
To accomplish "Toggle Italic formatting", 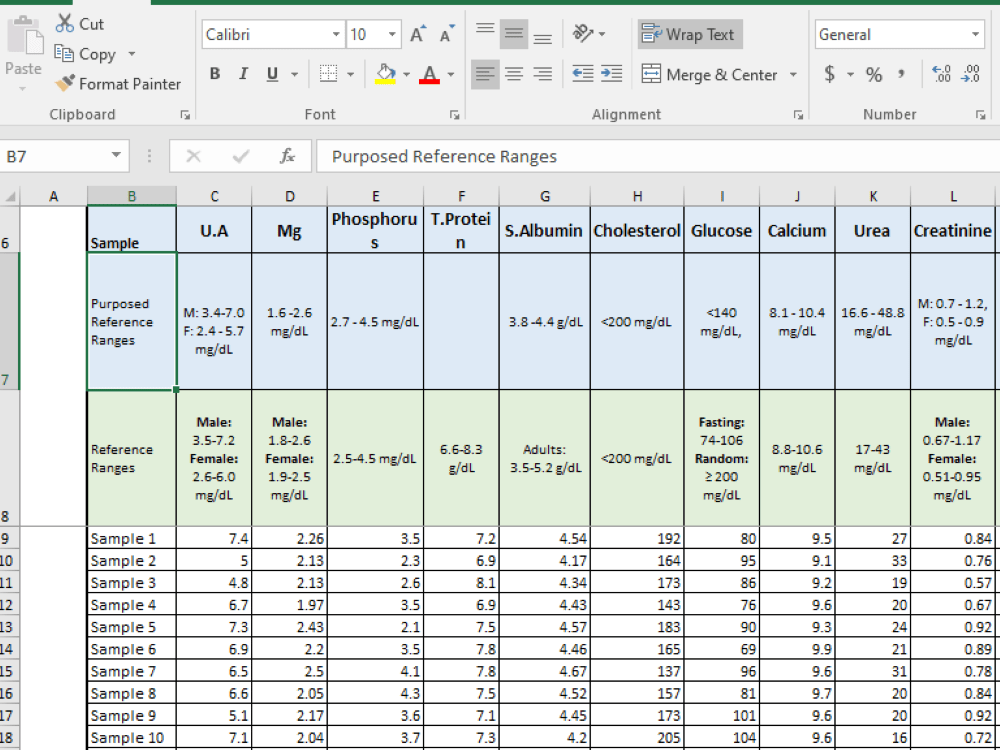I will coord(243,74).
